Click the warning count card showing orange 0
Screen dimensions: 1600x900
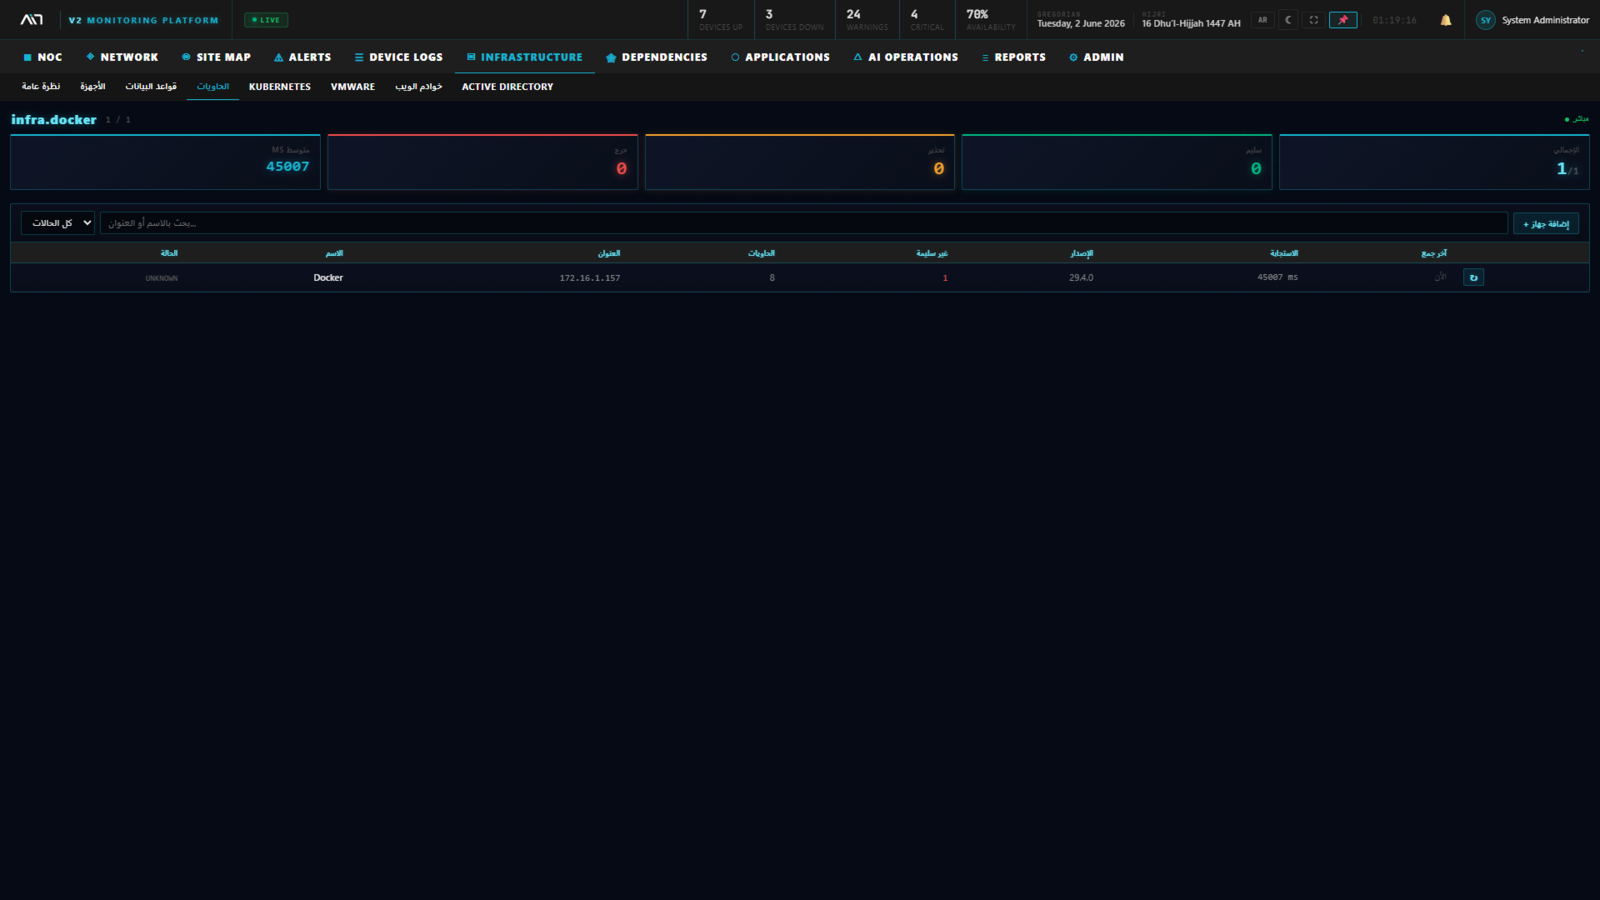[x=800, y=162]
